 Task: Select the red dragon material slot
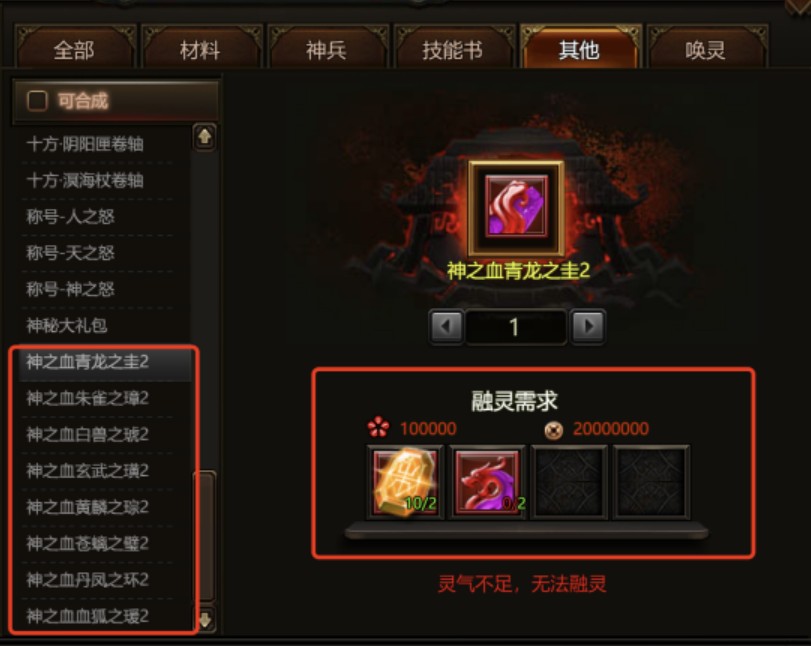click(x=487, y=483)
